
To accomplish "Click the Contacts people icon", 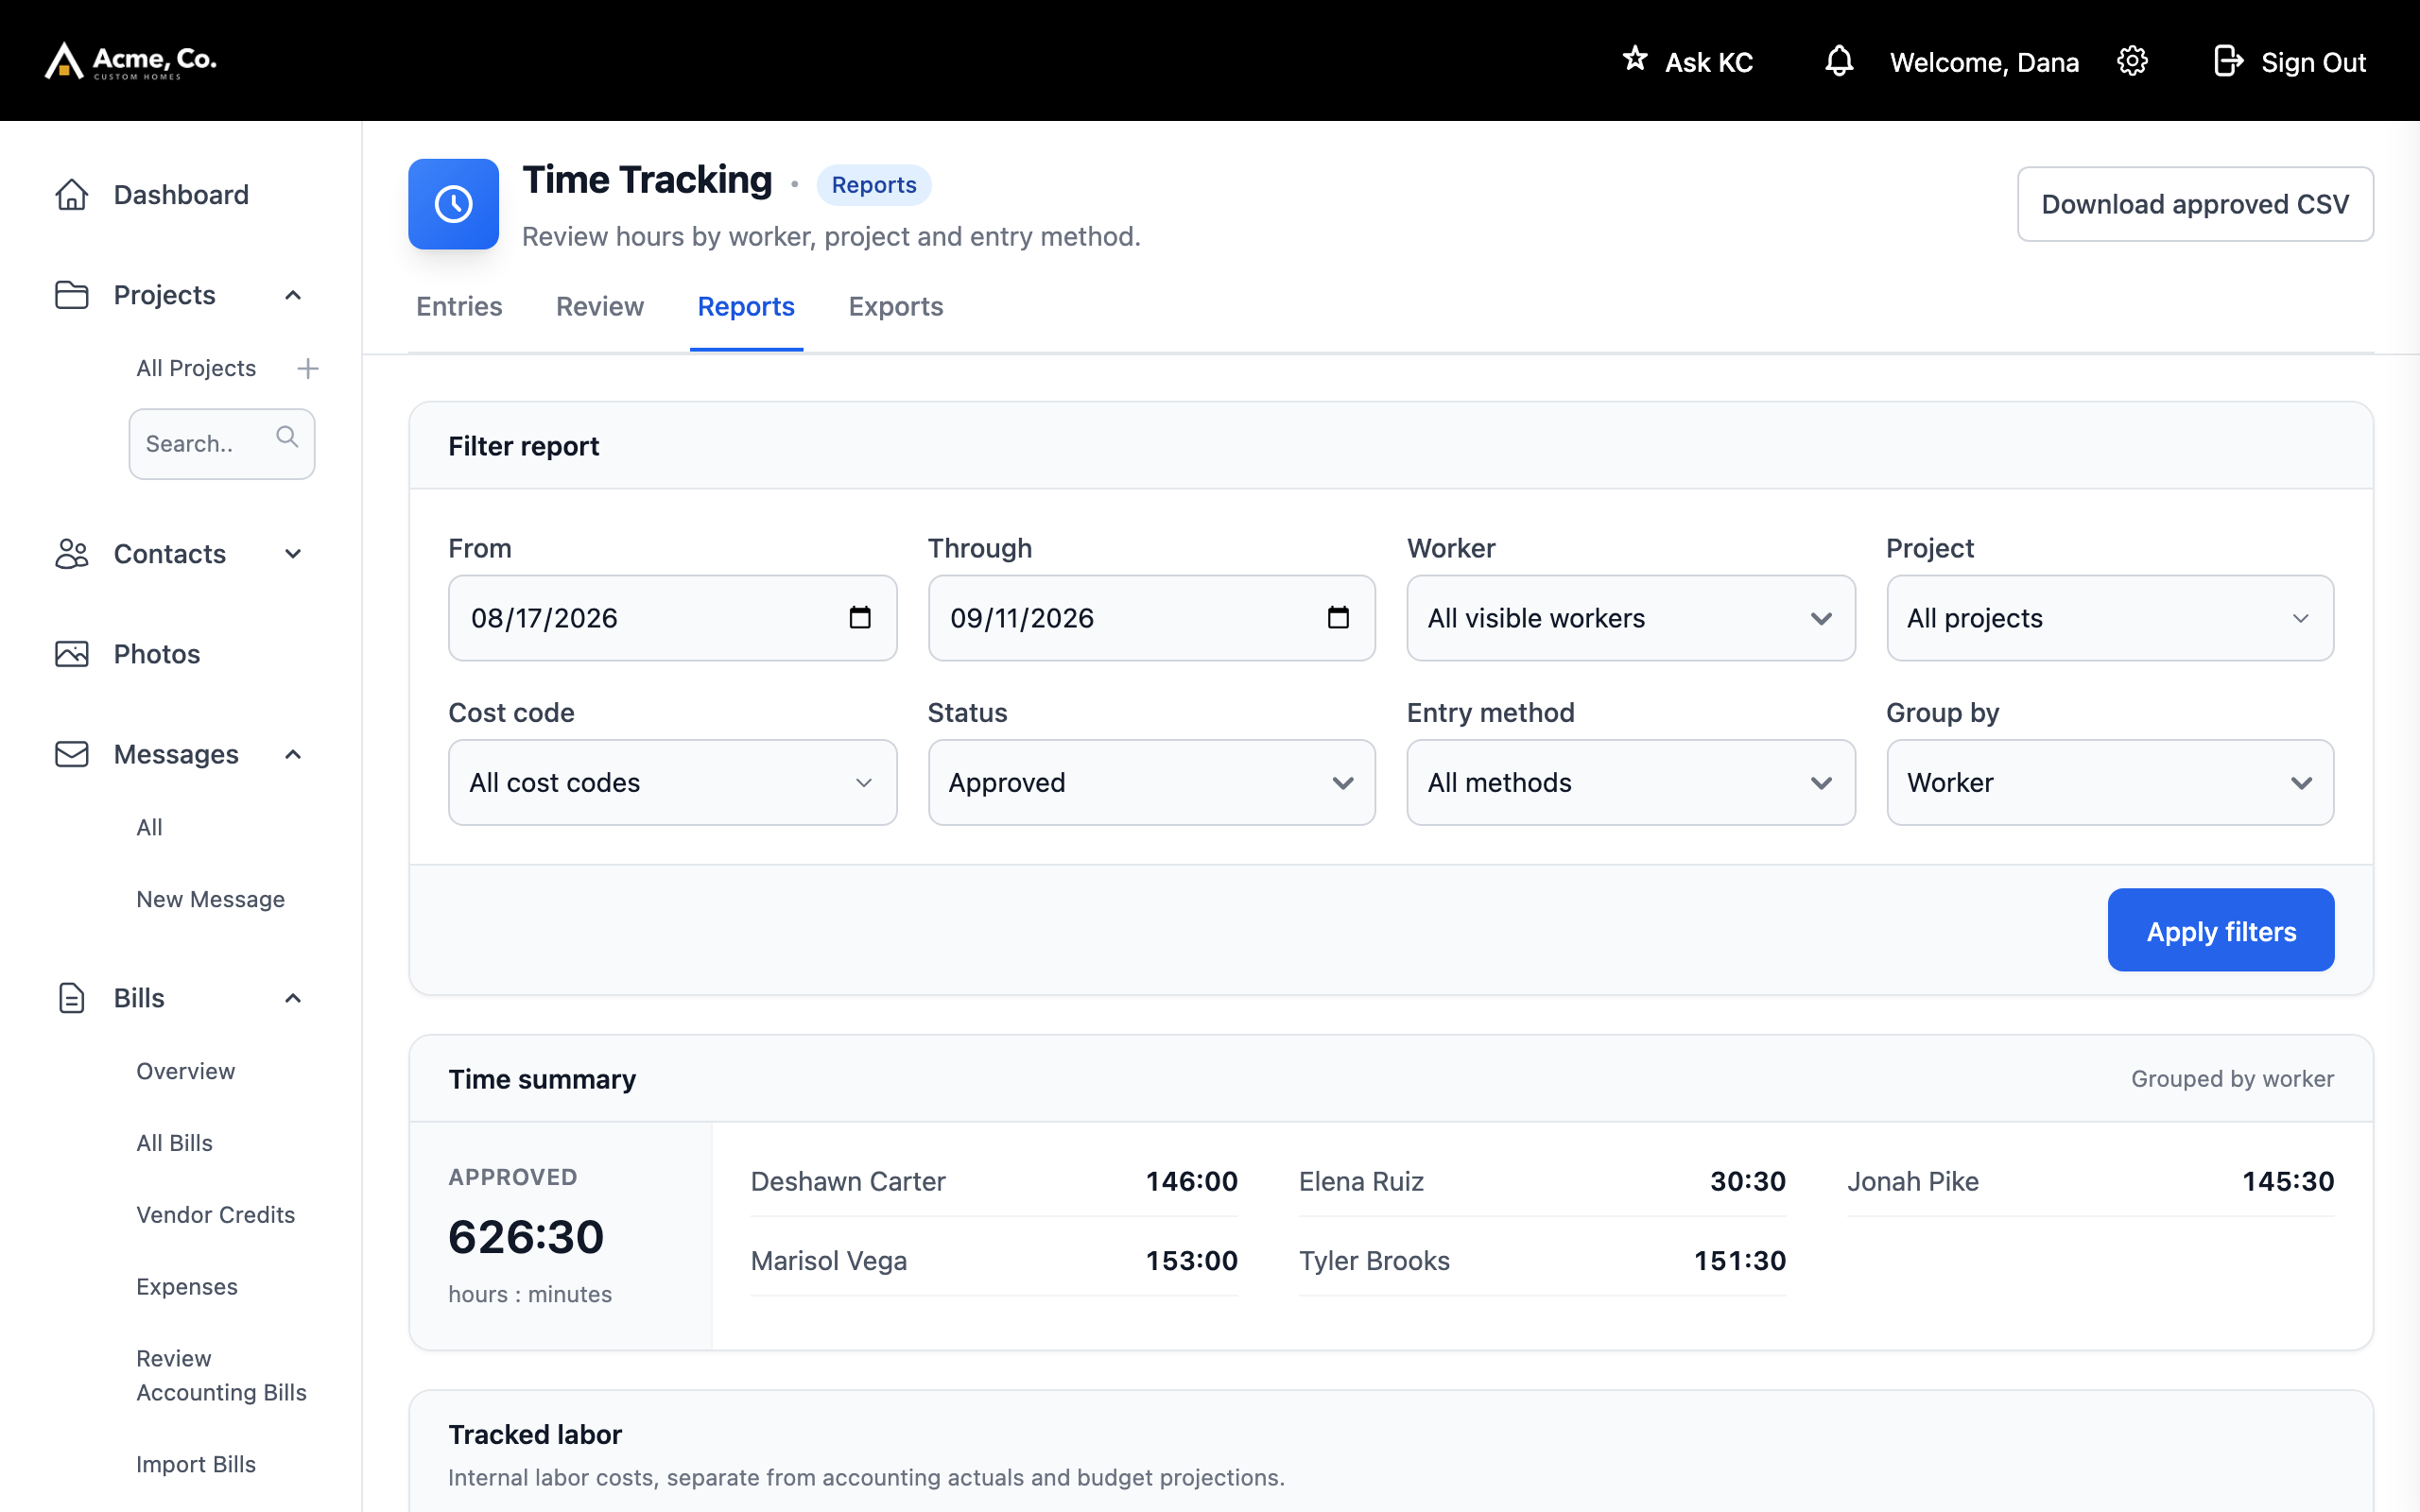I will tap(72, 553).
